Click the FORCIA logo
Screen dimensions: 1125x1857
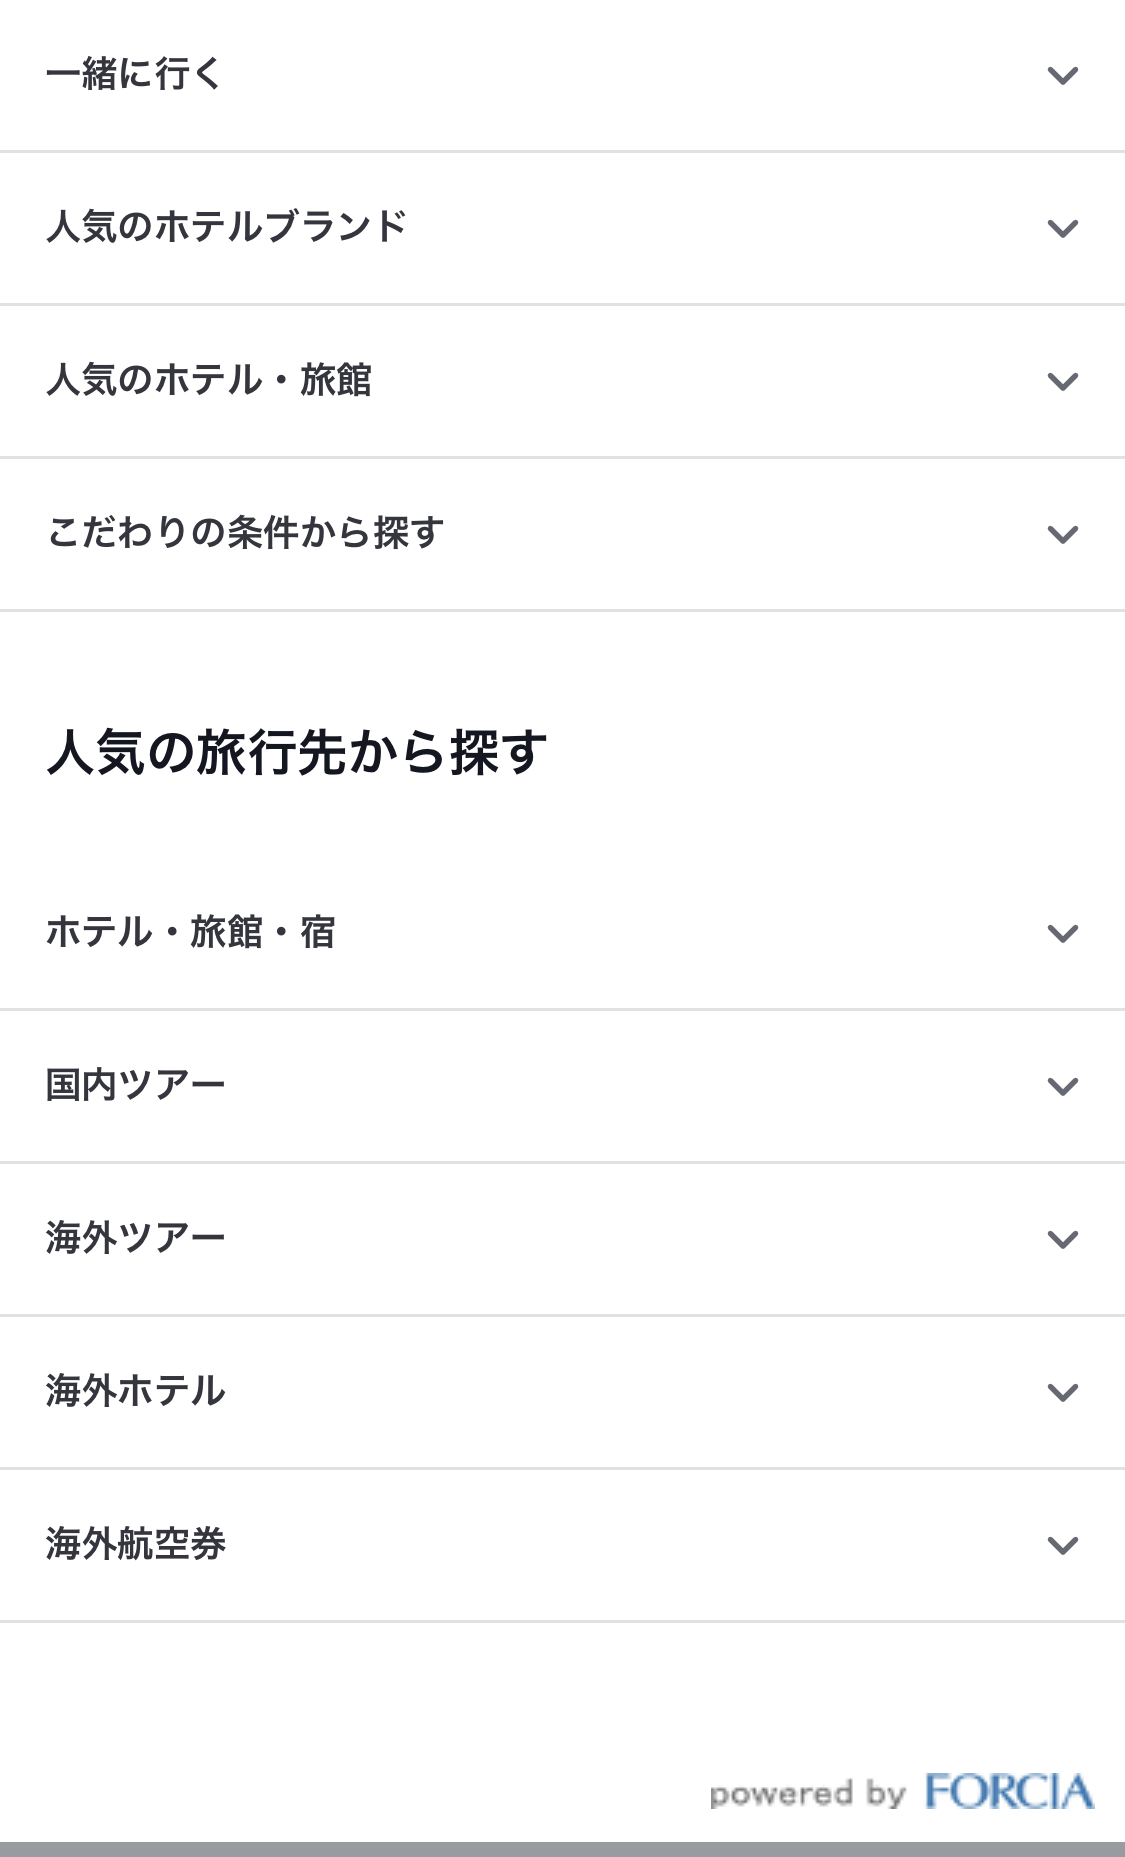pos(1008,1792)
